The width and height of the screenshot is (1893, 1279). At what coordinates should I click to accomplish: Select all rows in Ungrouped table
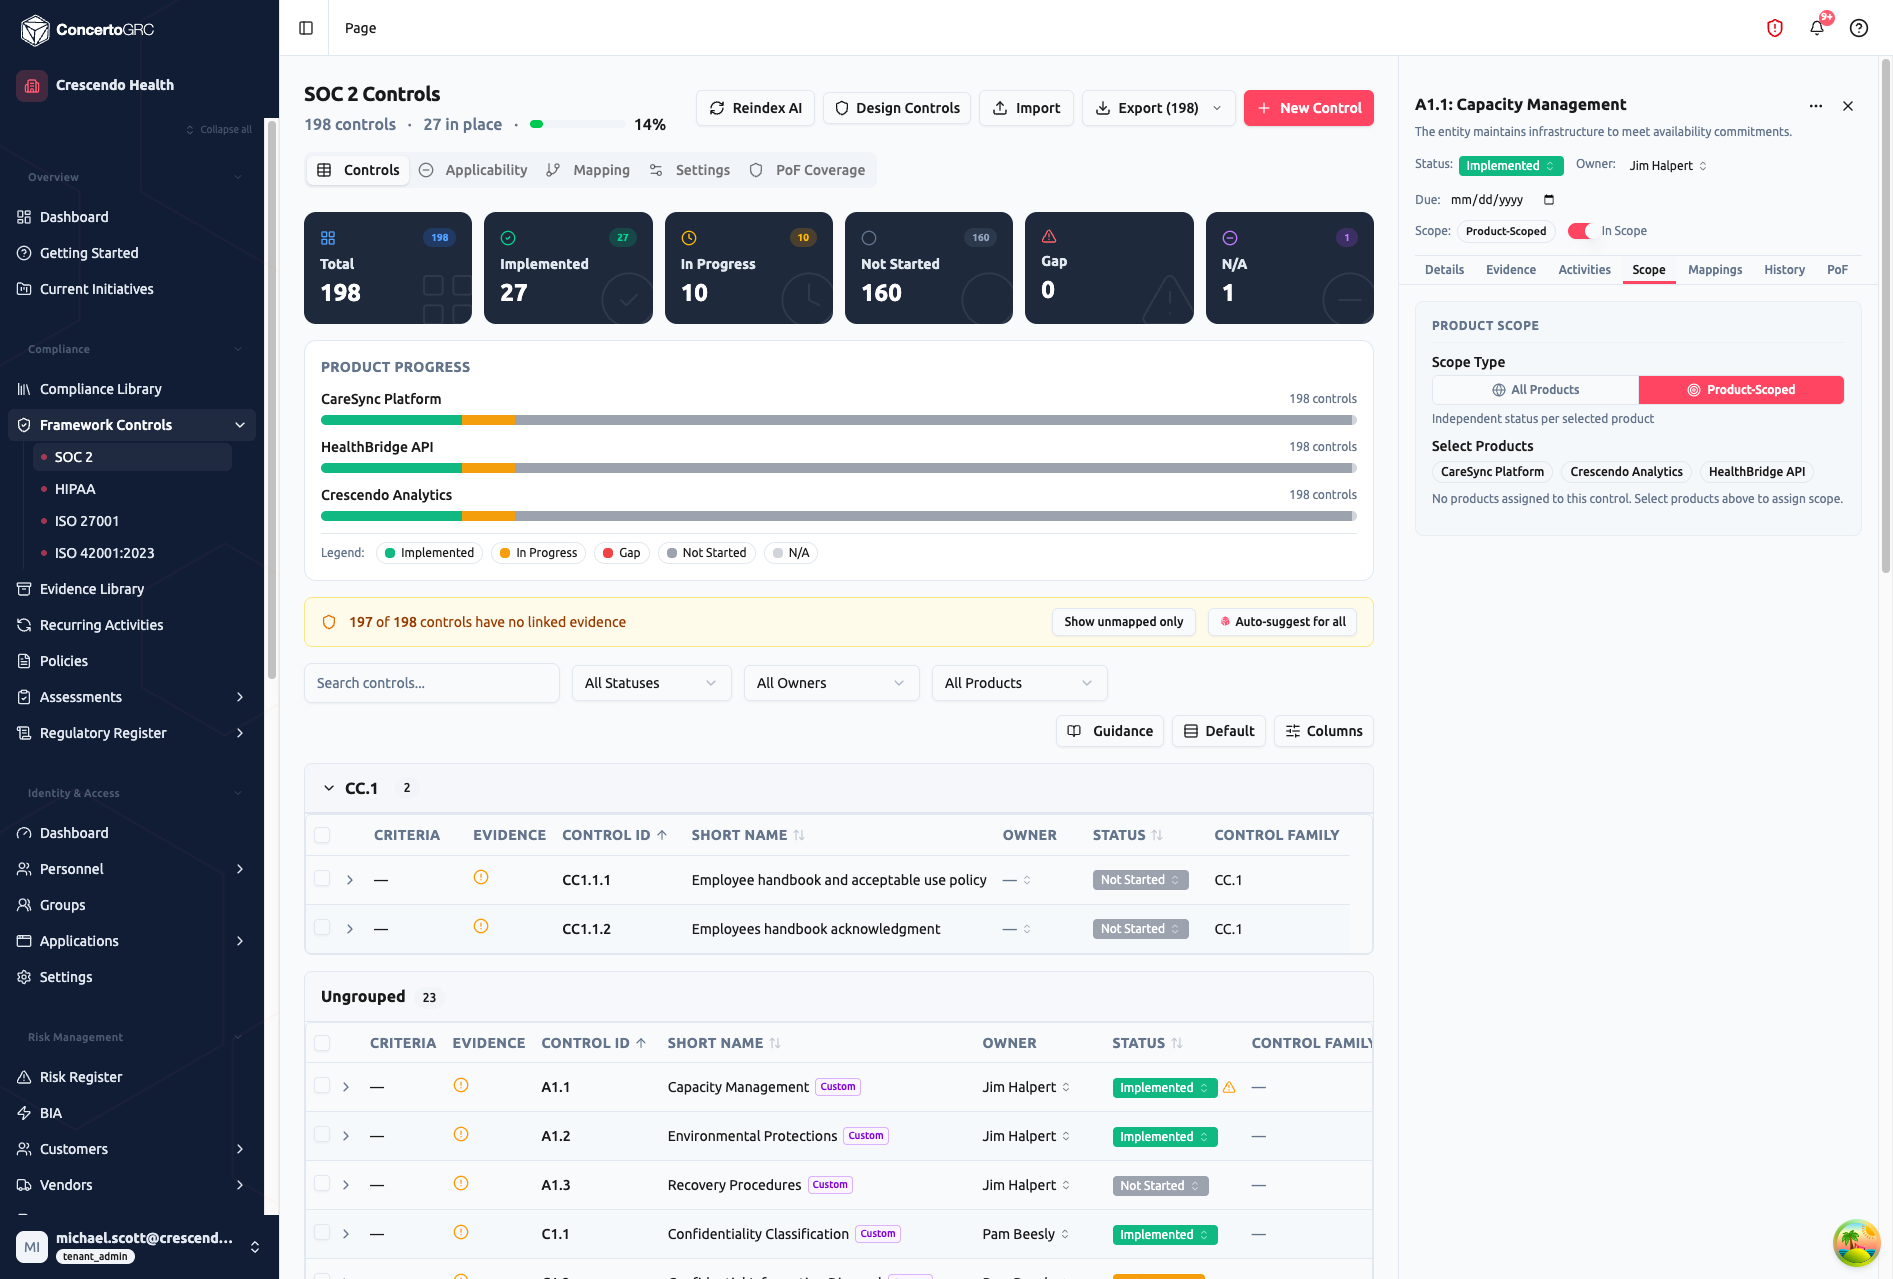[322, 1043]
